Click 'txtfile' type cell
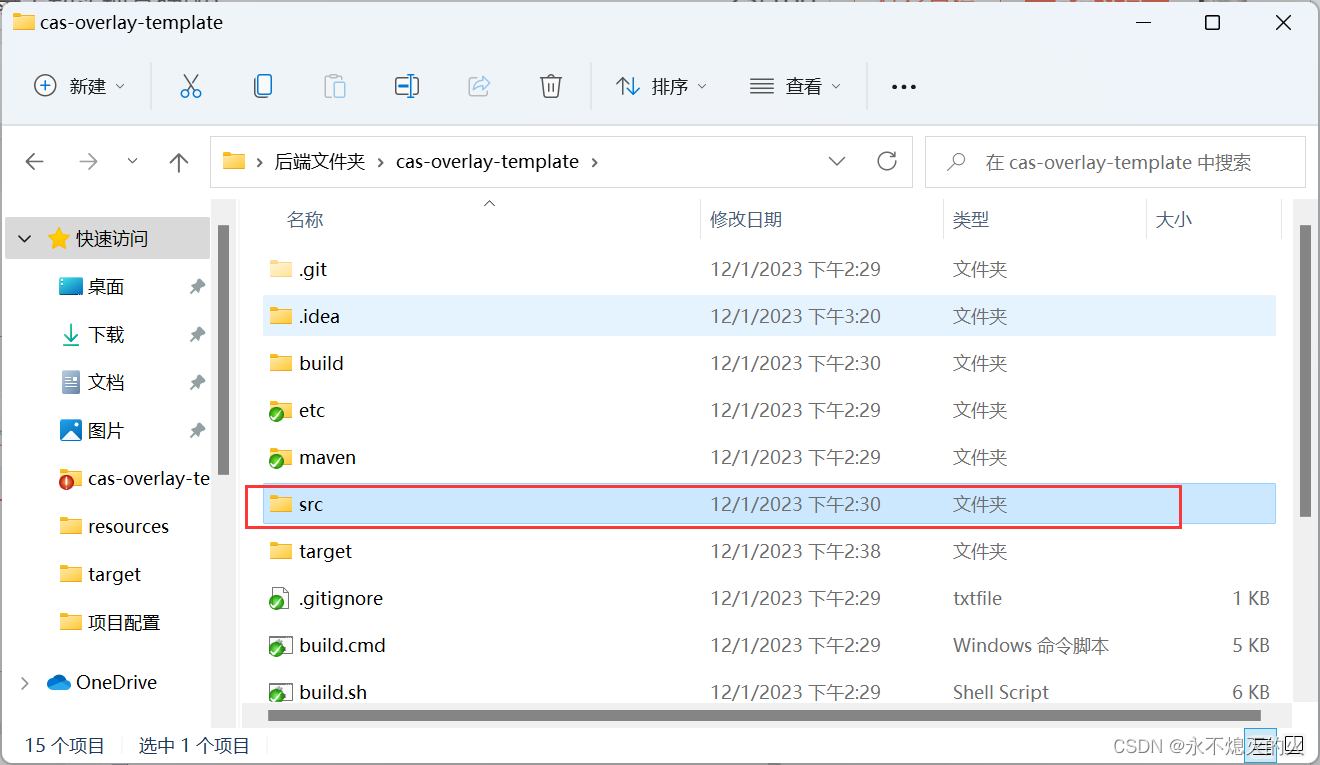1320x765 pixels. tap(977, 599)
